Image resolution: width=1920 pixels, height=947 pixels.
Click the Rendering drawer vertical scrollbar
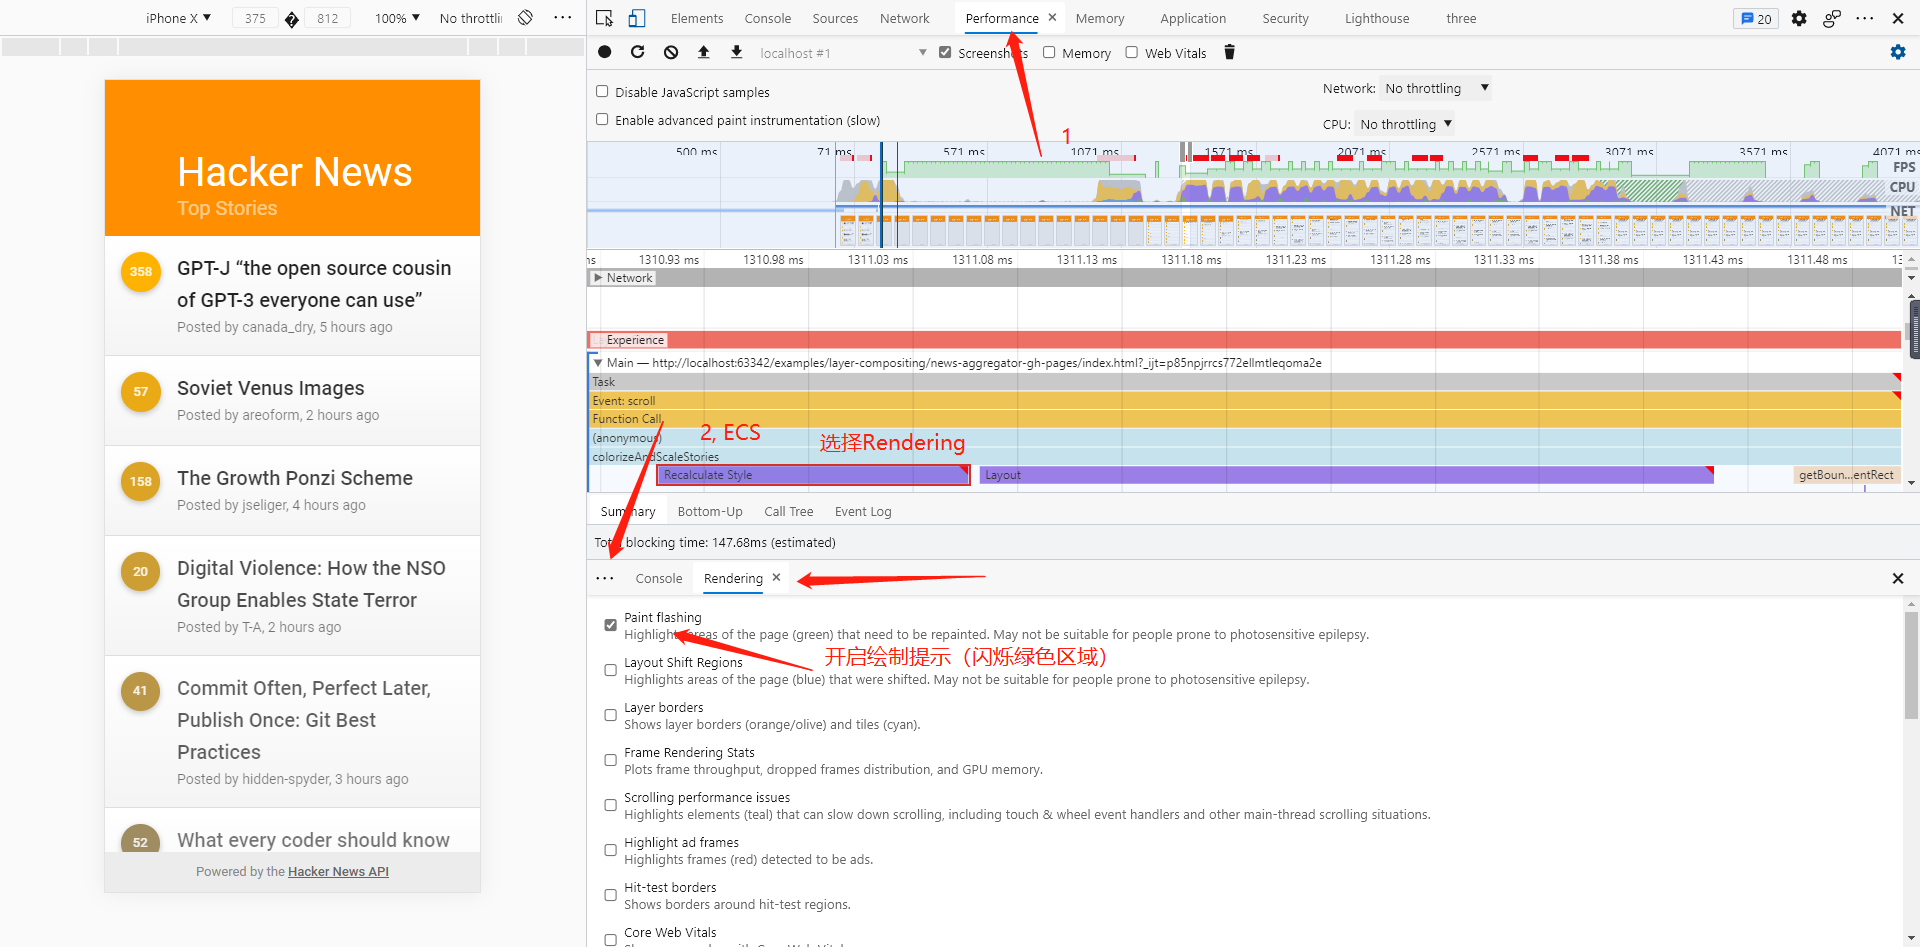(x=1911, y=665)
